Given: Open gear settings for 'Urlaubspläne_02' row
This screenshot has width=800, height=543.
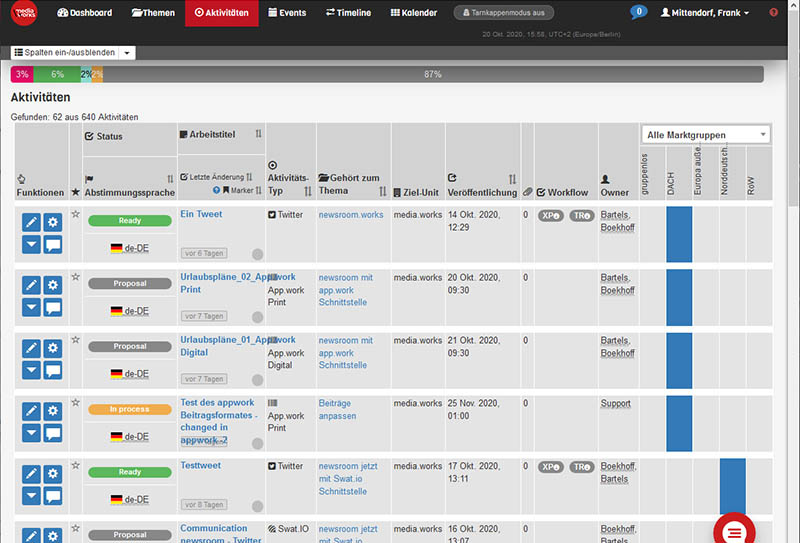Looking at the screenshot, I should [53, 285].
